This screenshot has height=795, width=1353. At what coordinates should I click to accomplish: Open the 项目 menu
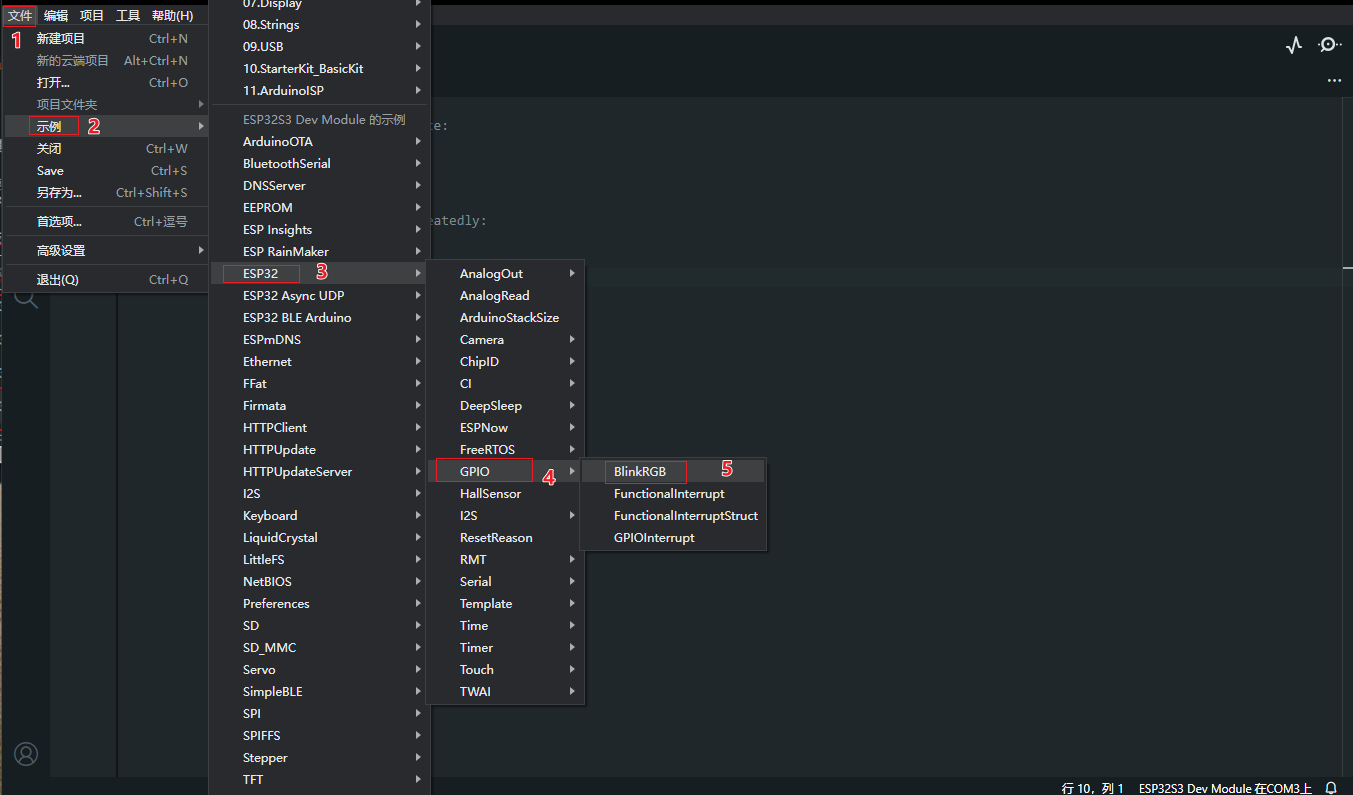point(92,15)
